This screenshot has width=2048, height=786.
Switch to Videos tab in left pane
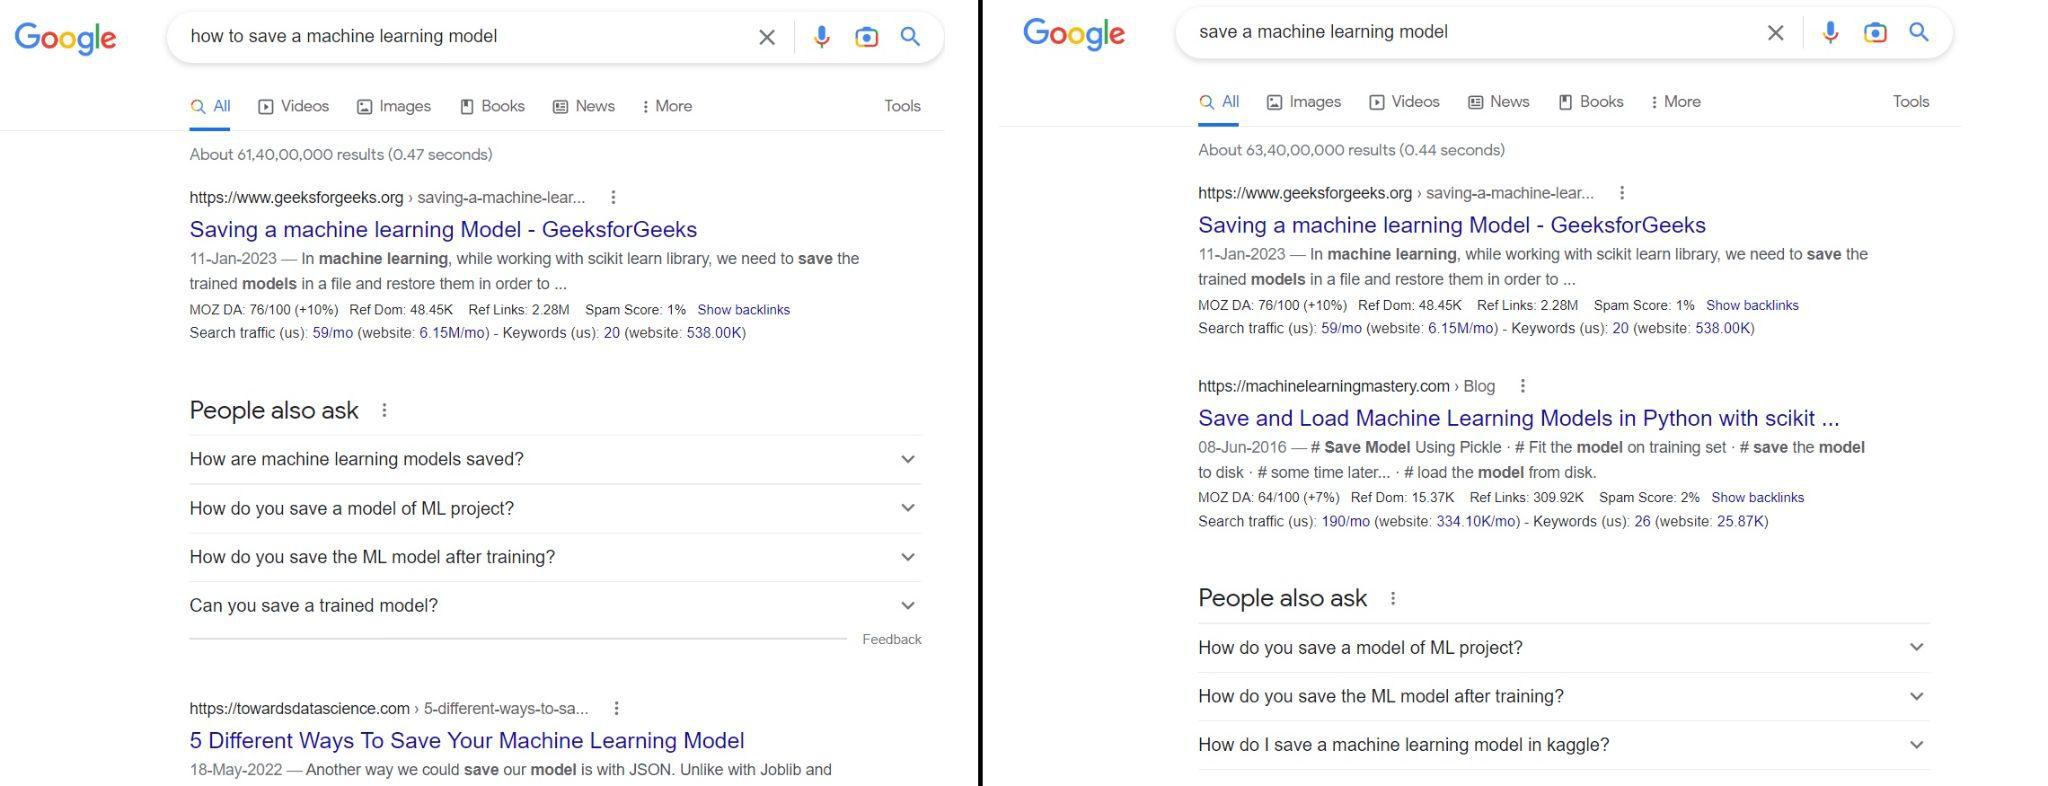(294, 106)
